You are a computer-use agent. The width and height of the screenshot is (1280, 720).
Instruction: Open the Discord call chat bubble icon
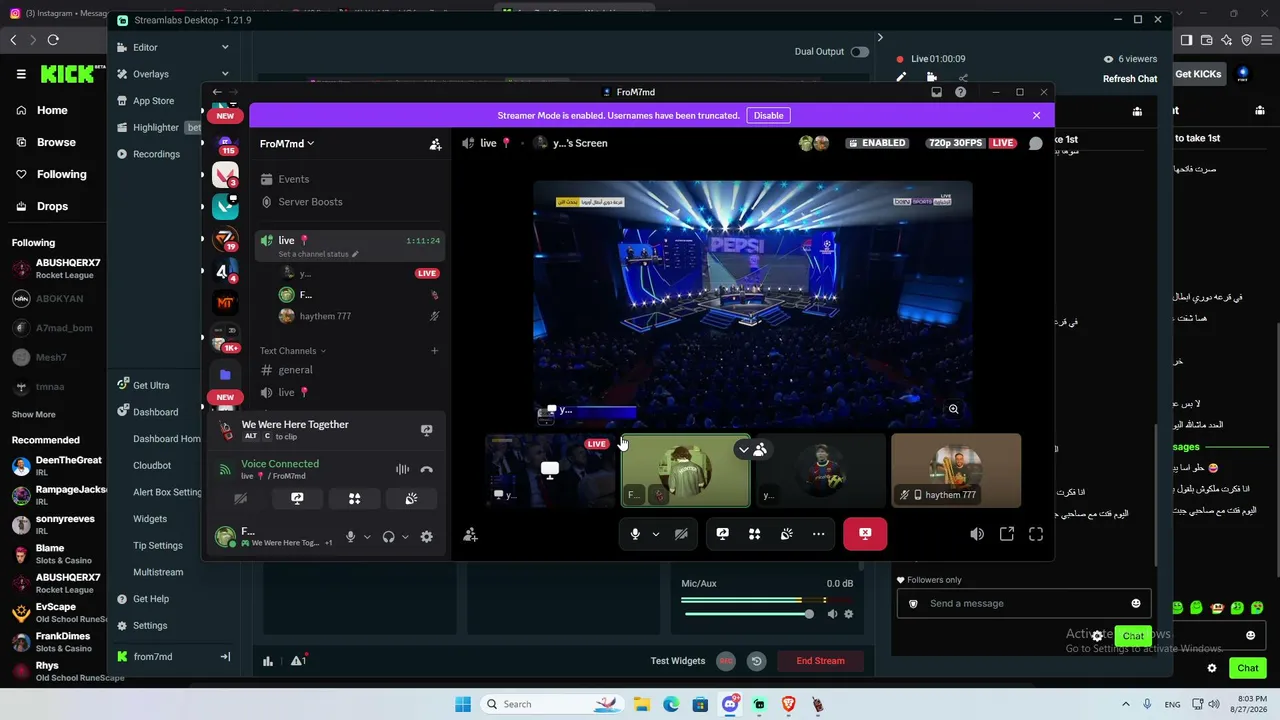coord(1036,143)
